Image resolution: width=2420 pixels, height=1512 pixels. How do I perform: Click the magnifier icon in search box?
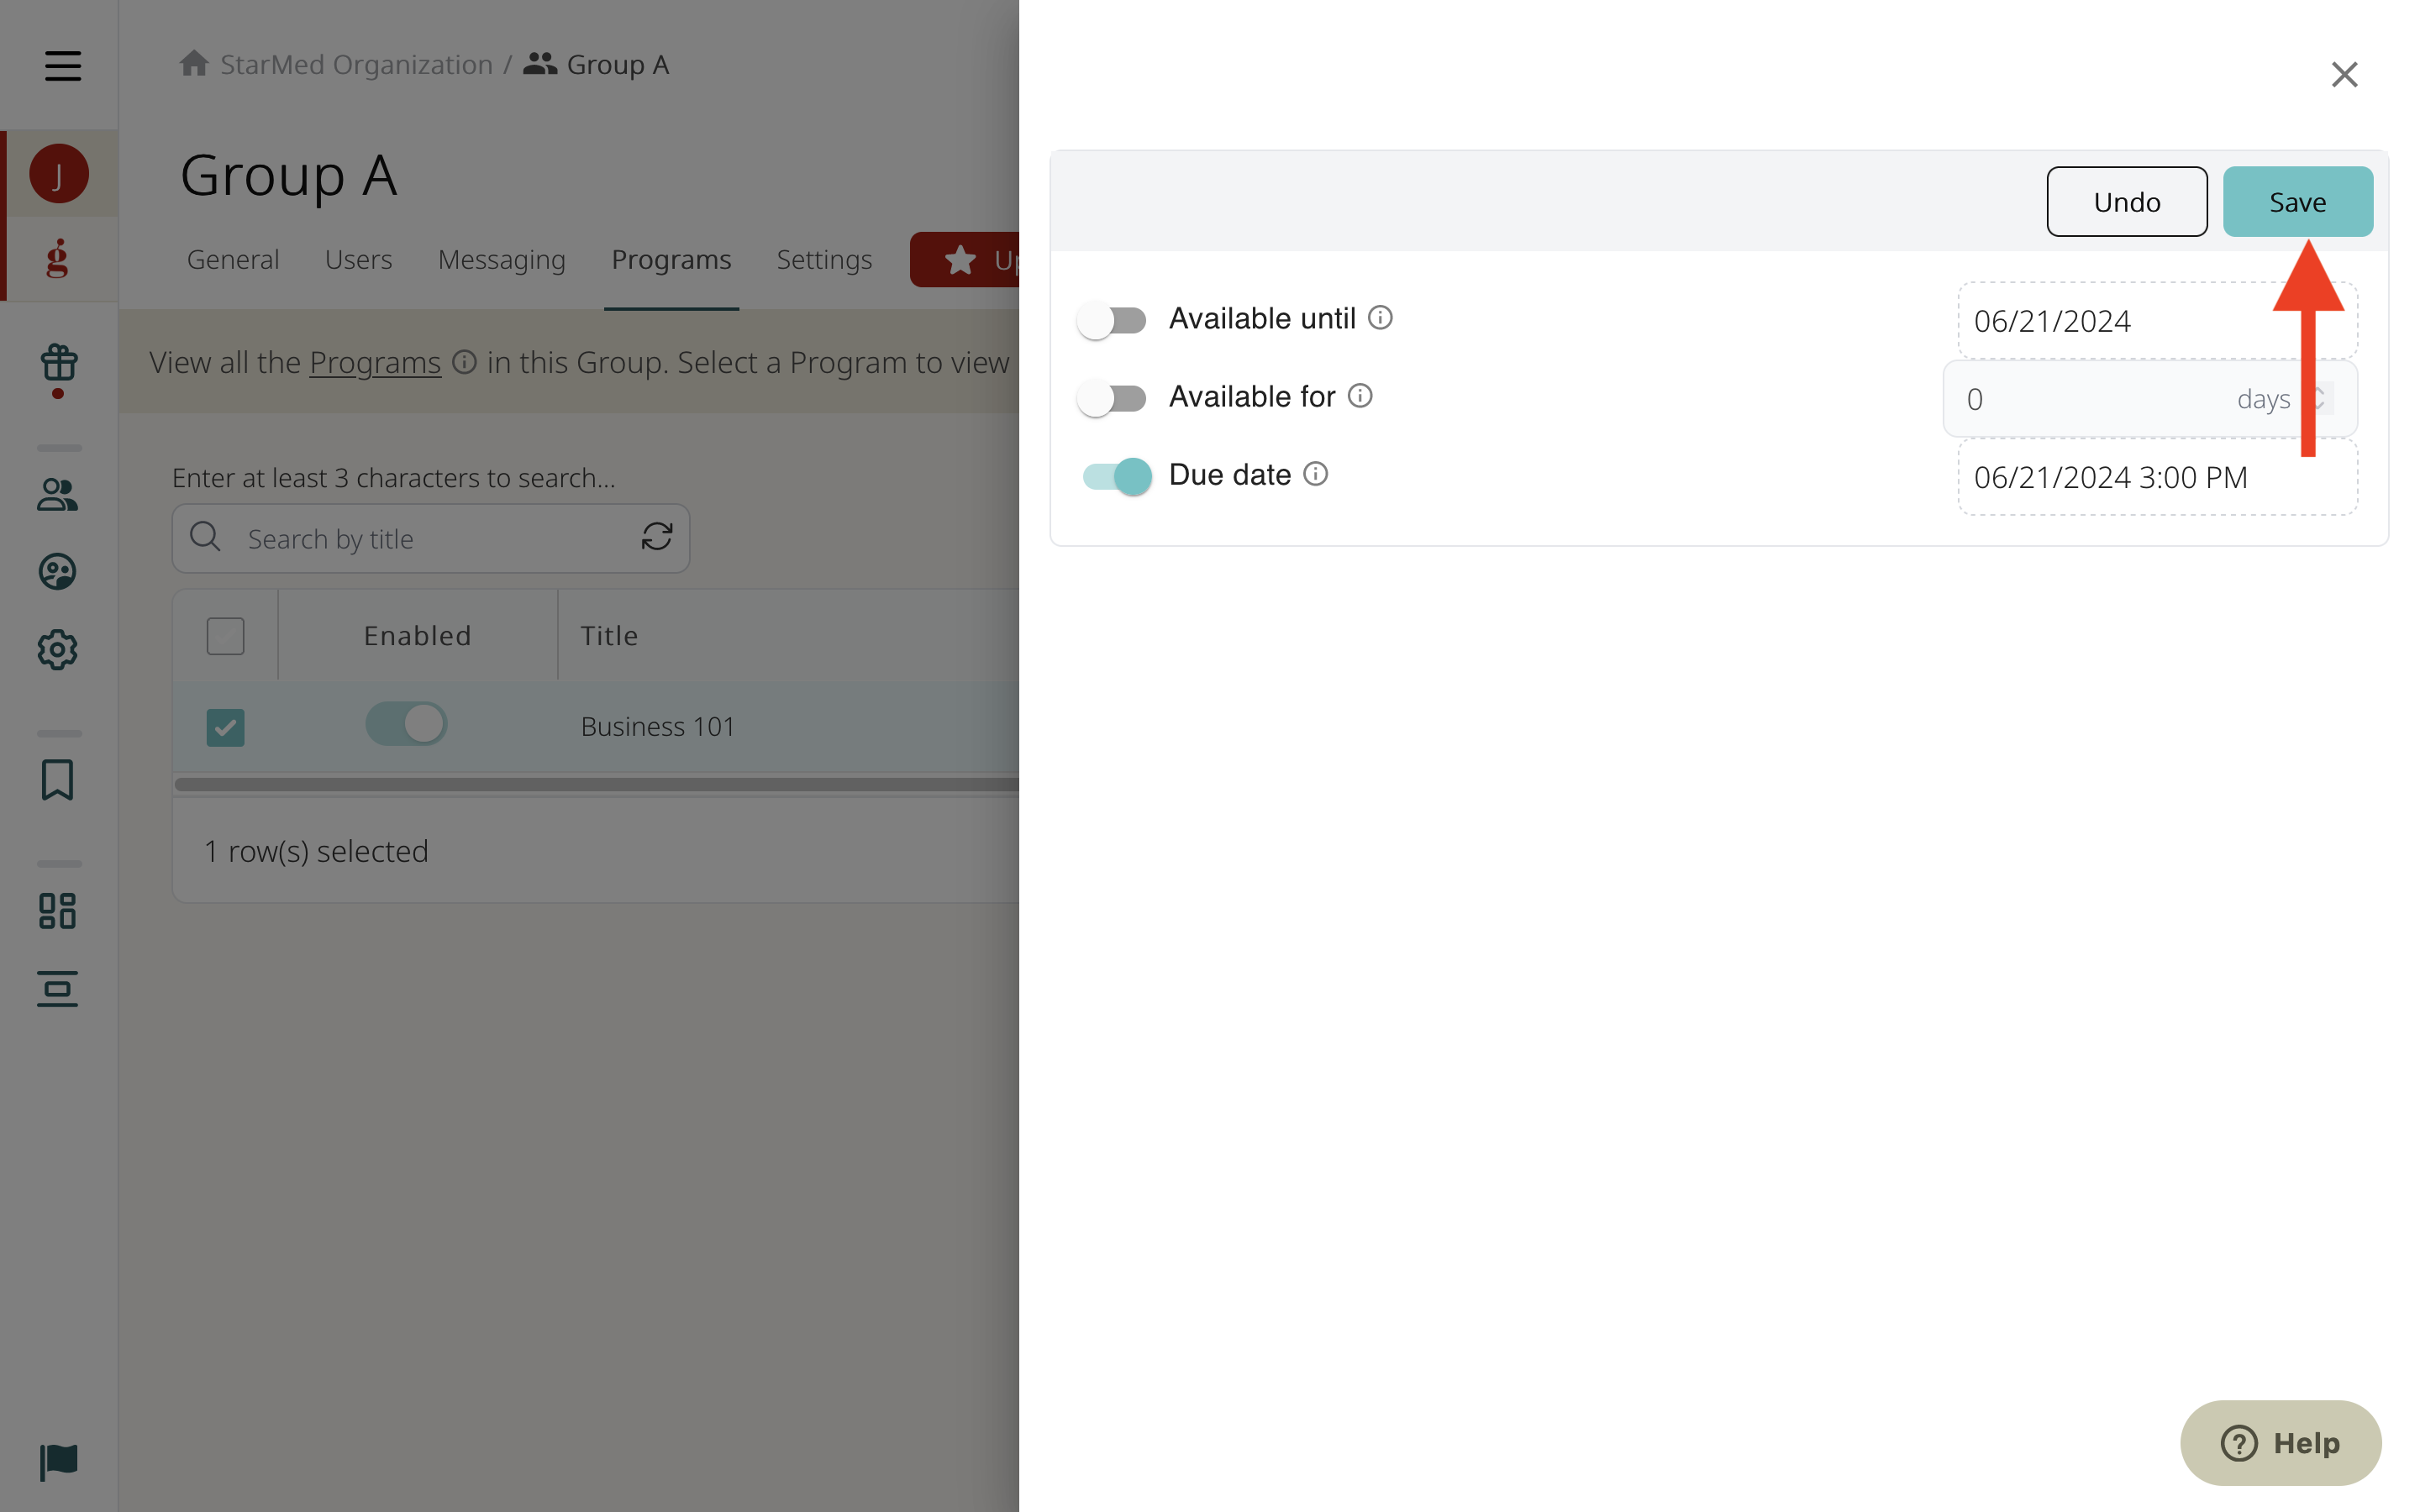click(205, 537)
